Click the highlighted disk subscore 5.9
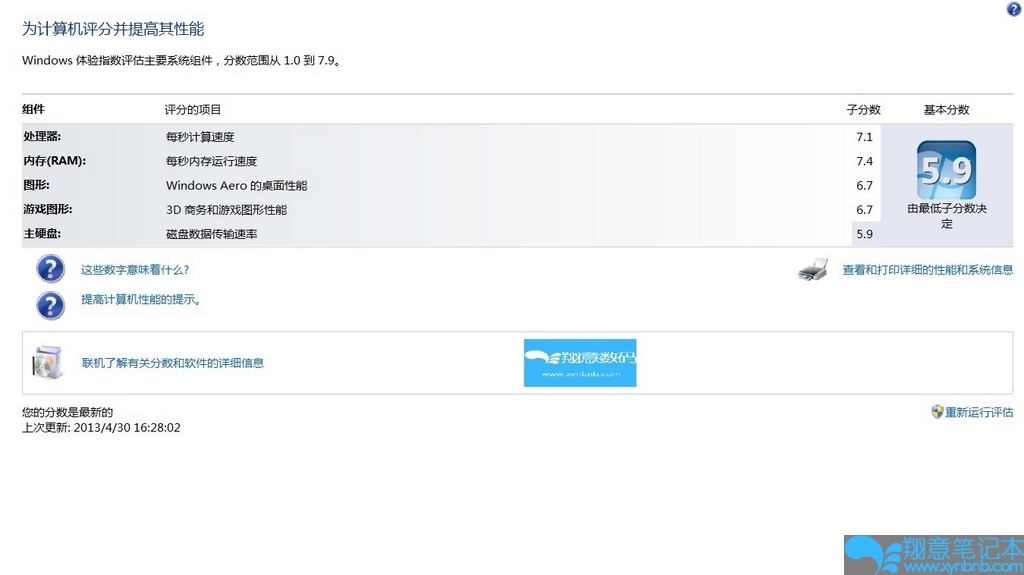 tap(864, 233)
